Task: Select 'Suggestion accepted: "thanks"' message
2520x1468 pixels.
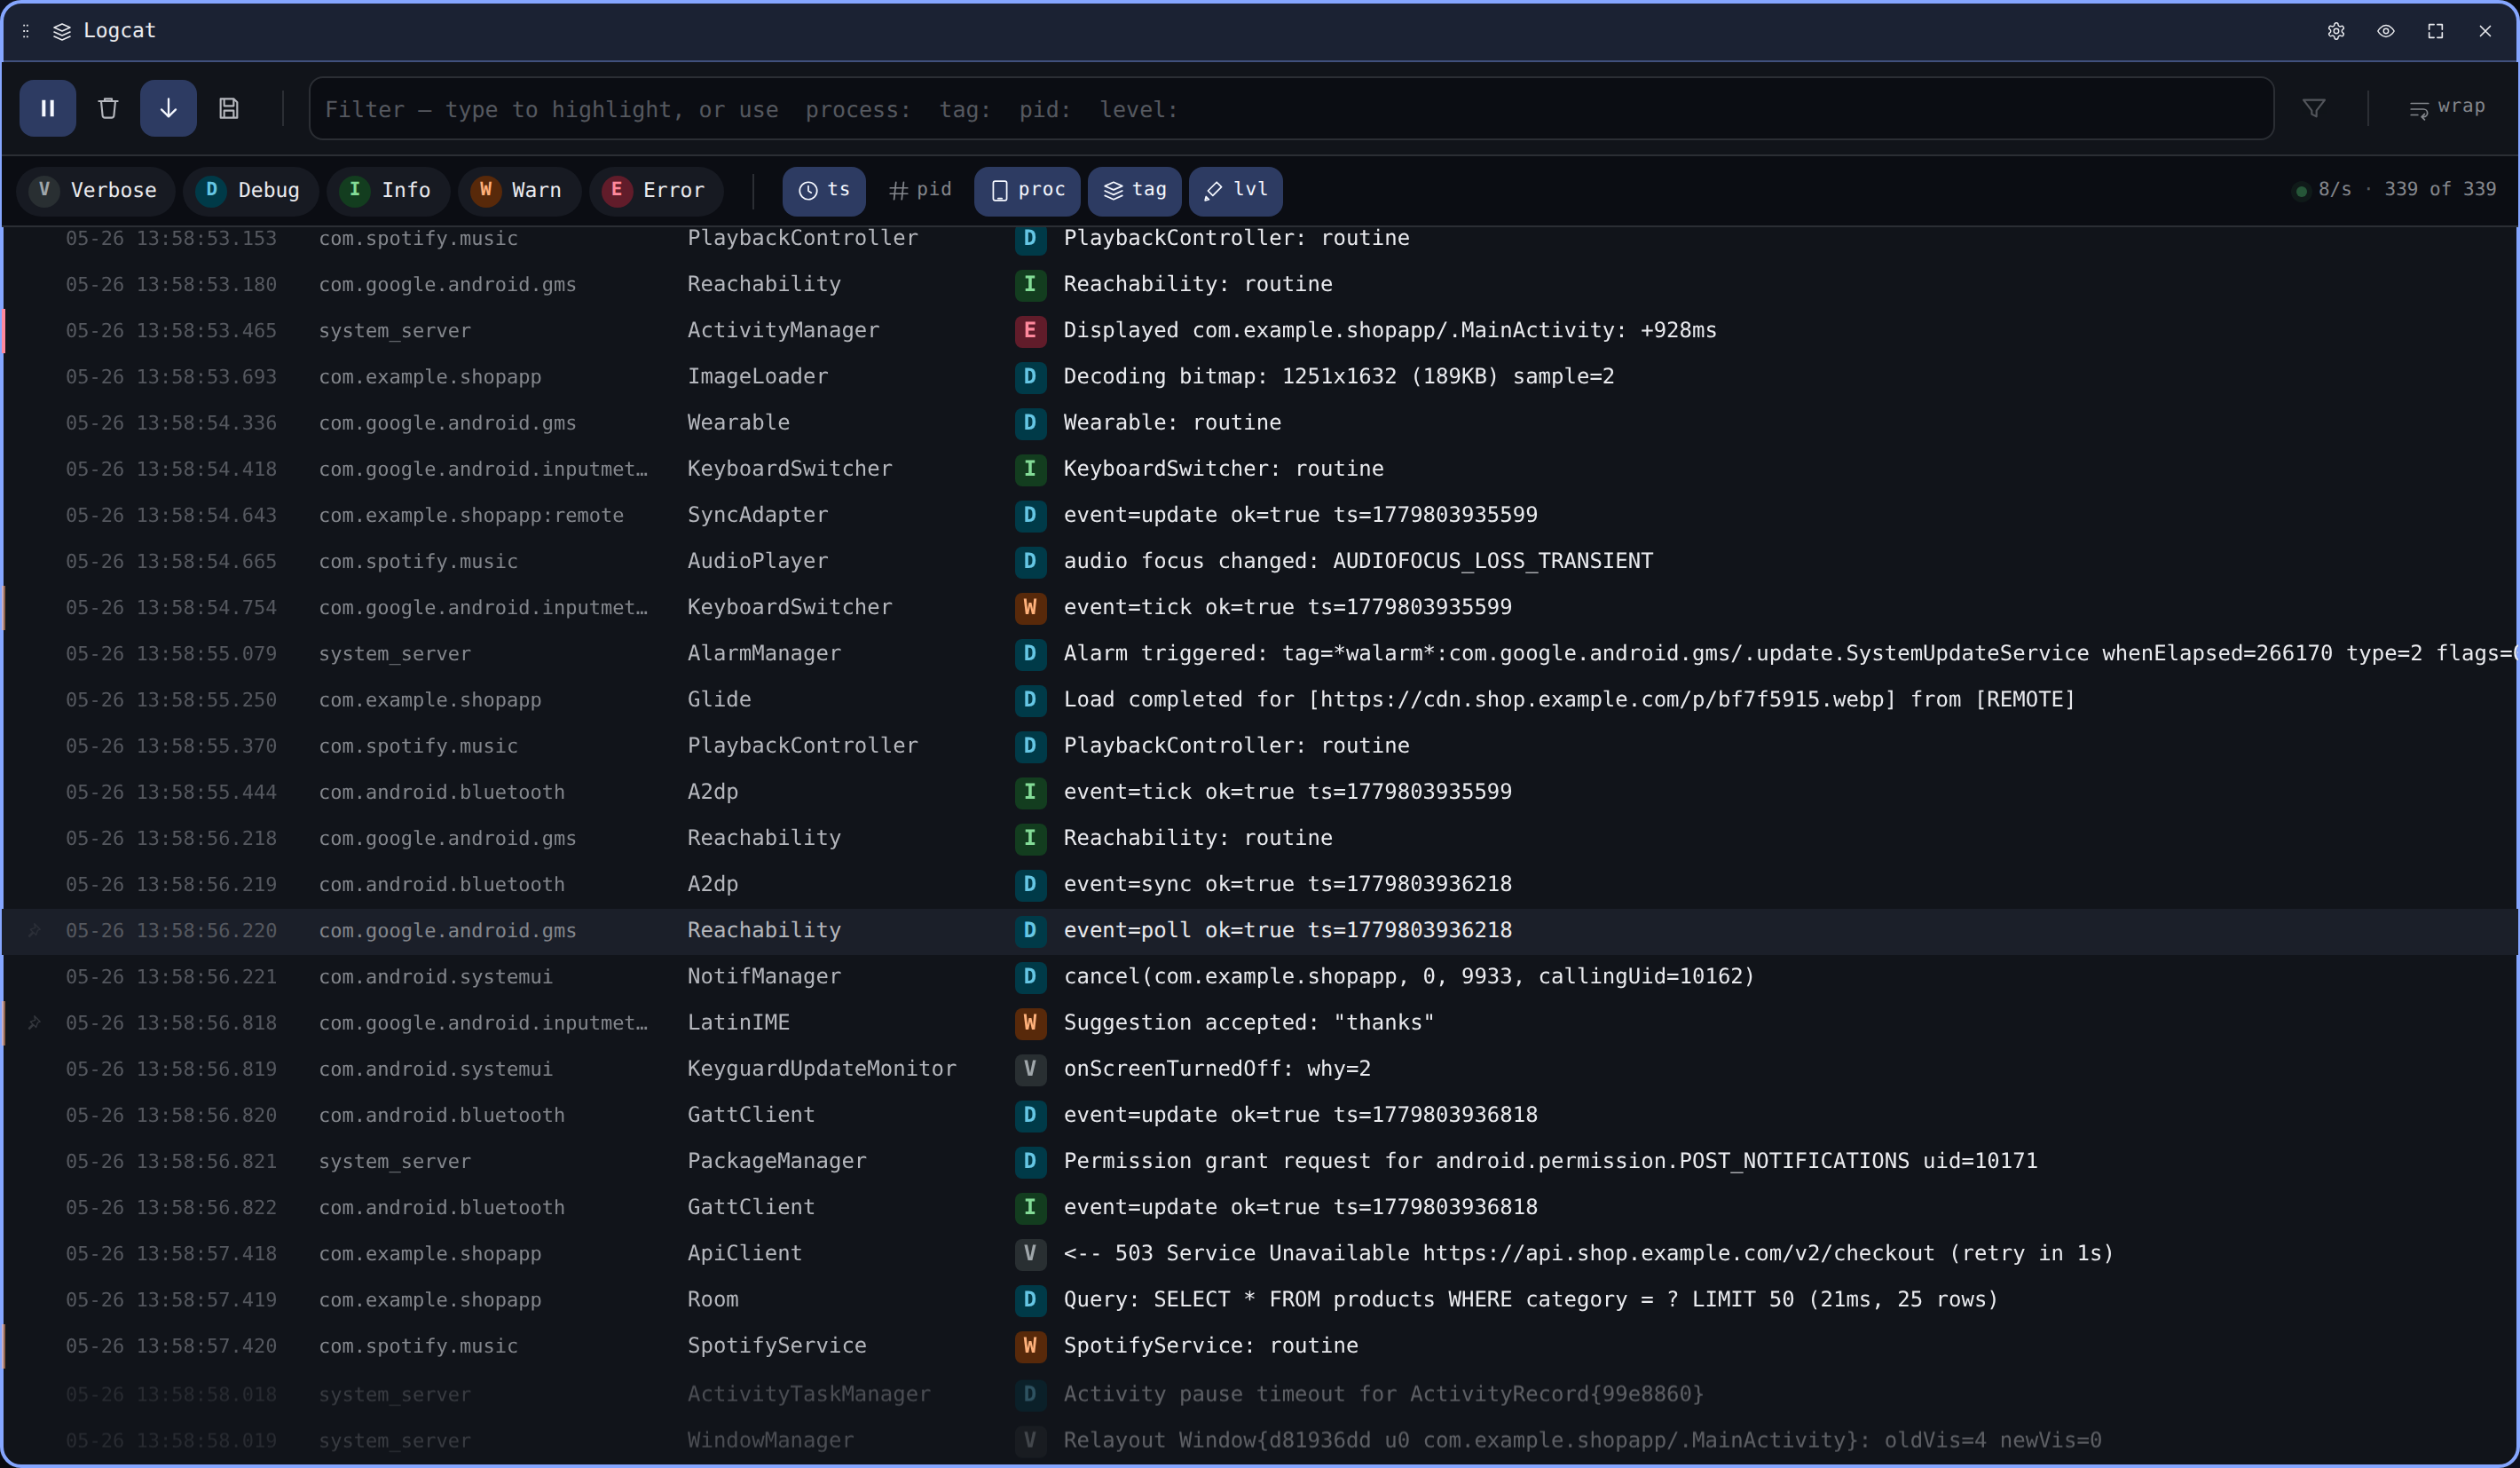Action: [x=1249, y=1022]
